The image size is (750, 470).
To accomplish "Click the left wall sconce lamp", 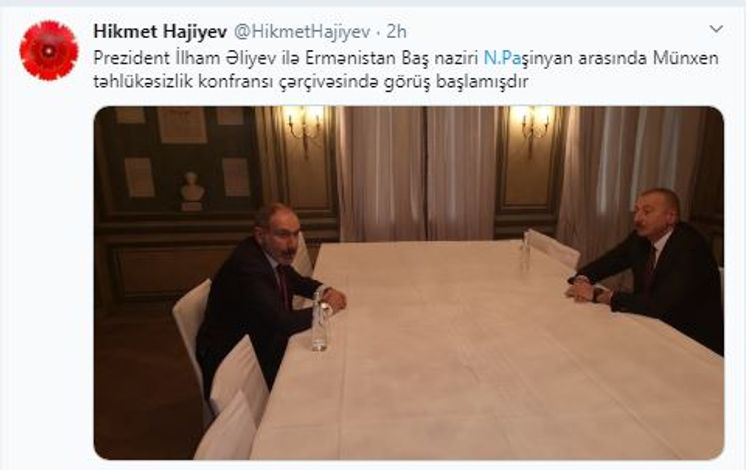I will click(x=304, y=126).
